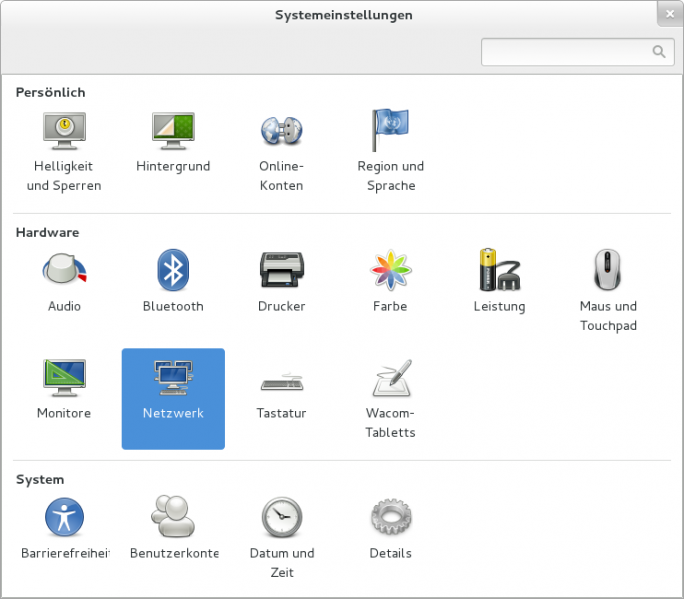This screenshot has width=684, height=599.
Task: Open Maus und Touchpad settings
Action: [x=608, y=290]
